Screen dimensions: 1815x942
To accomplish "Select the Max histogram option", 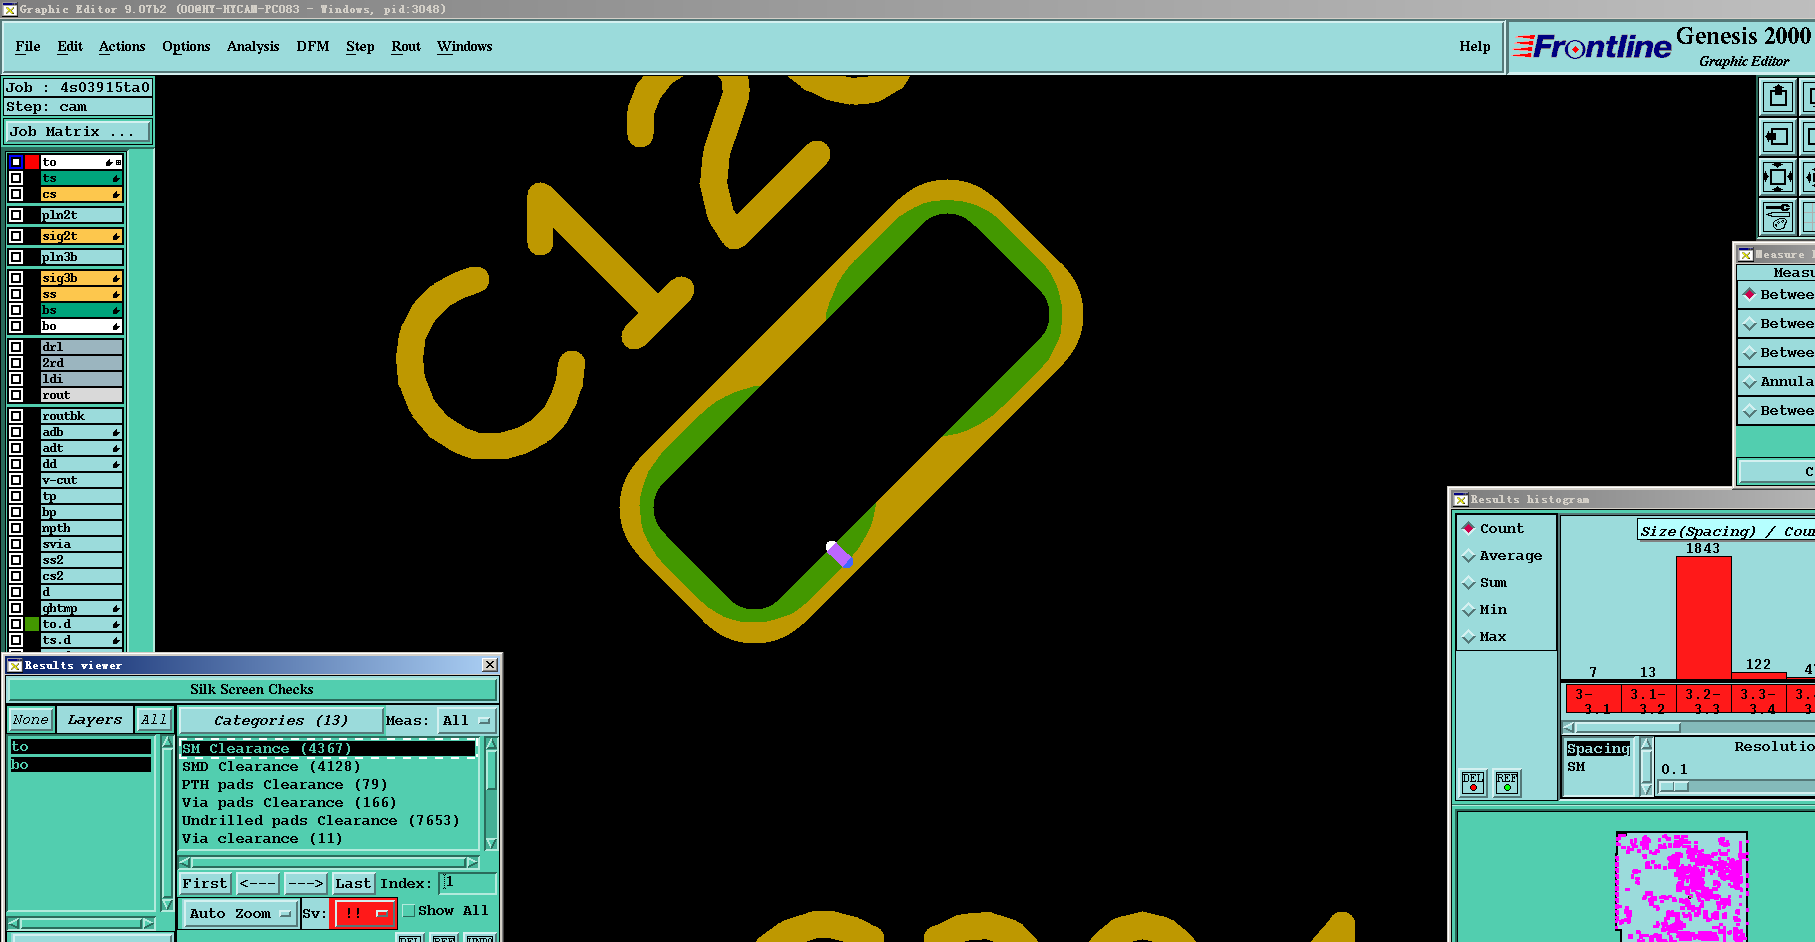I will [x=1468, y=636].
